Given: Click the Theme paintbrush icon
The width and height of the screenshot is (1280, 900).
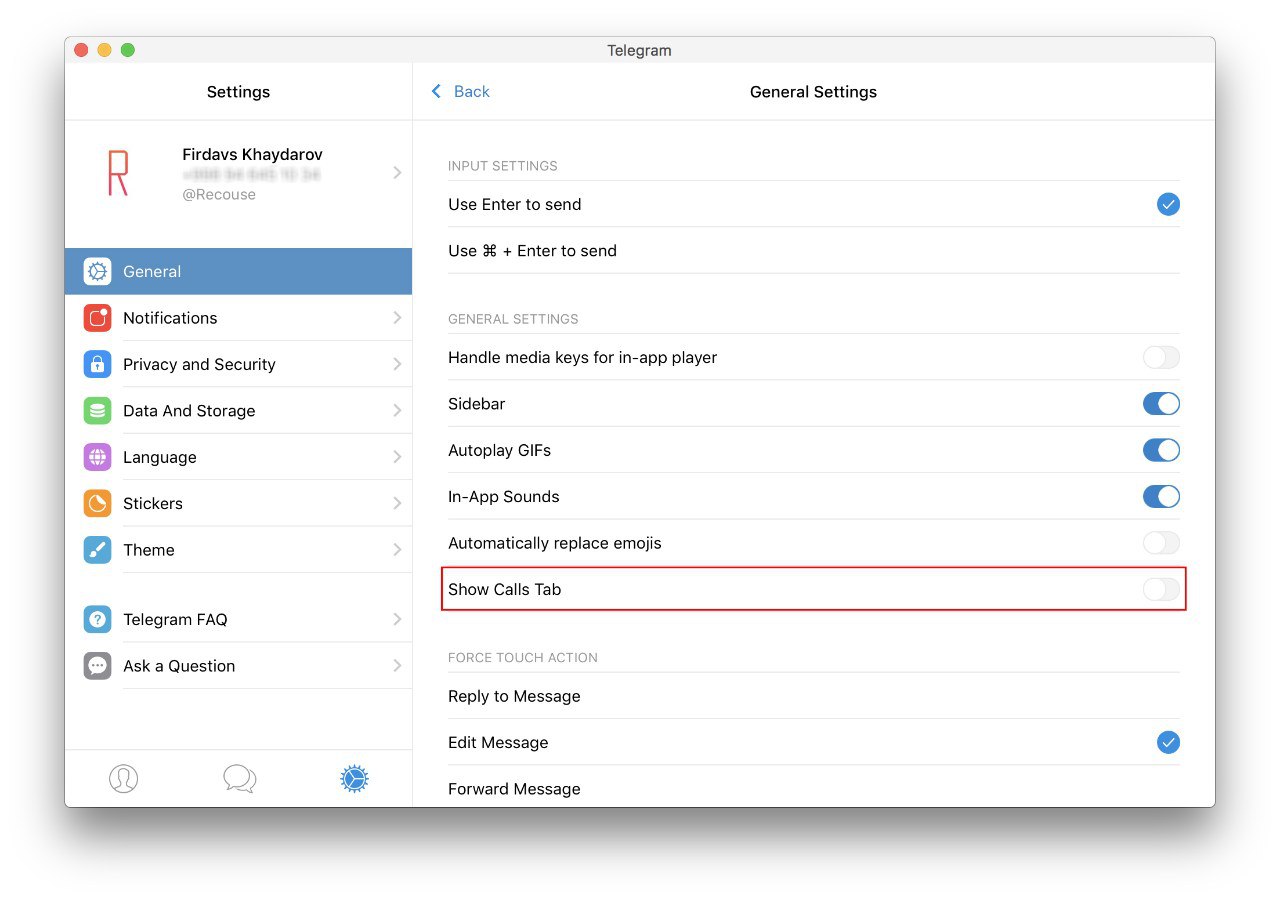Looking at the screenshot, I should 97,550.
